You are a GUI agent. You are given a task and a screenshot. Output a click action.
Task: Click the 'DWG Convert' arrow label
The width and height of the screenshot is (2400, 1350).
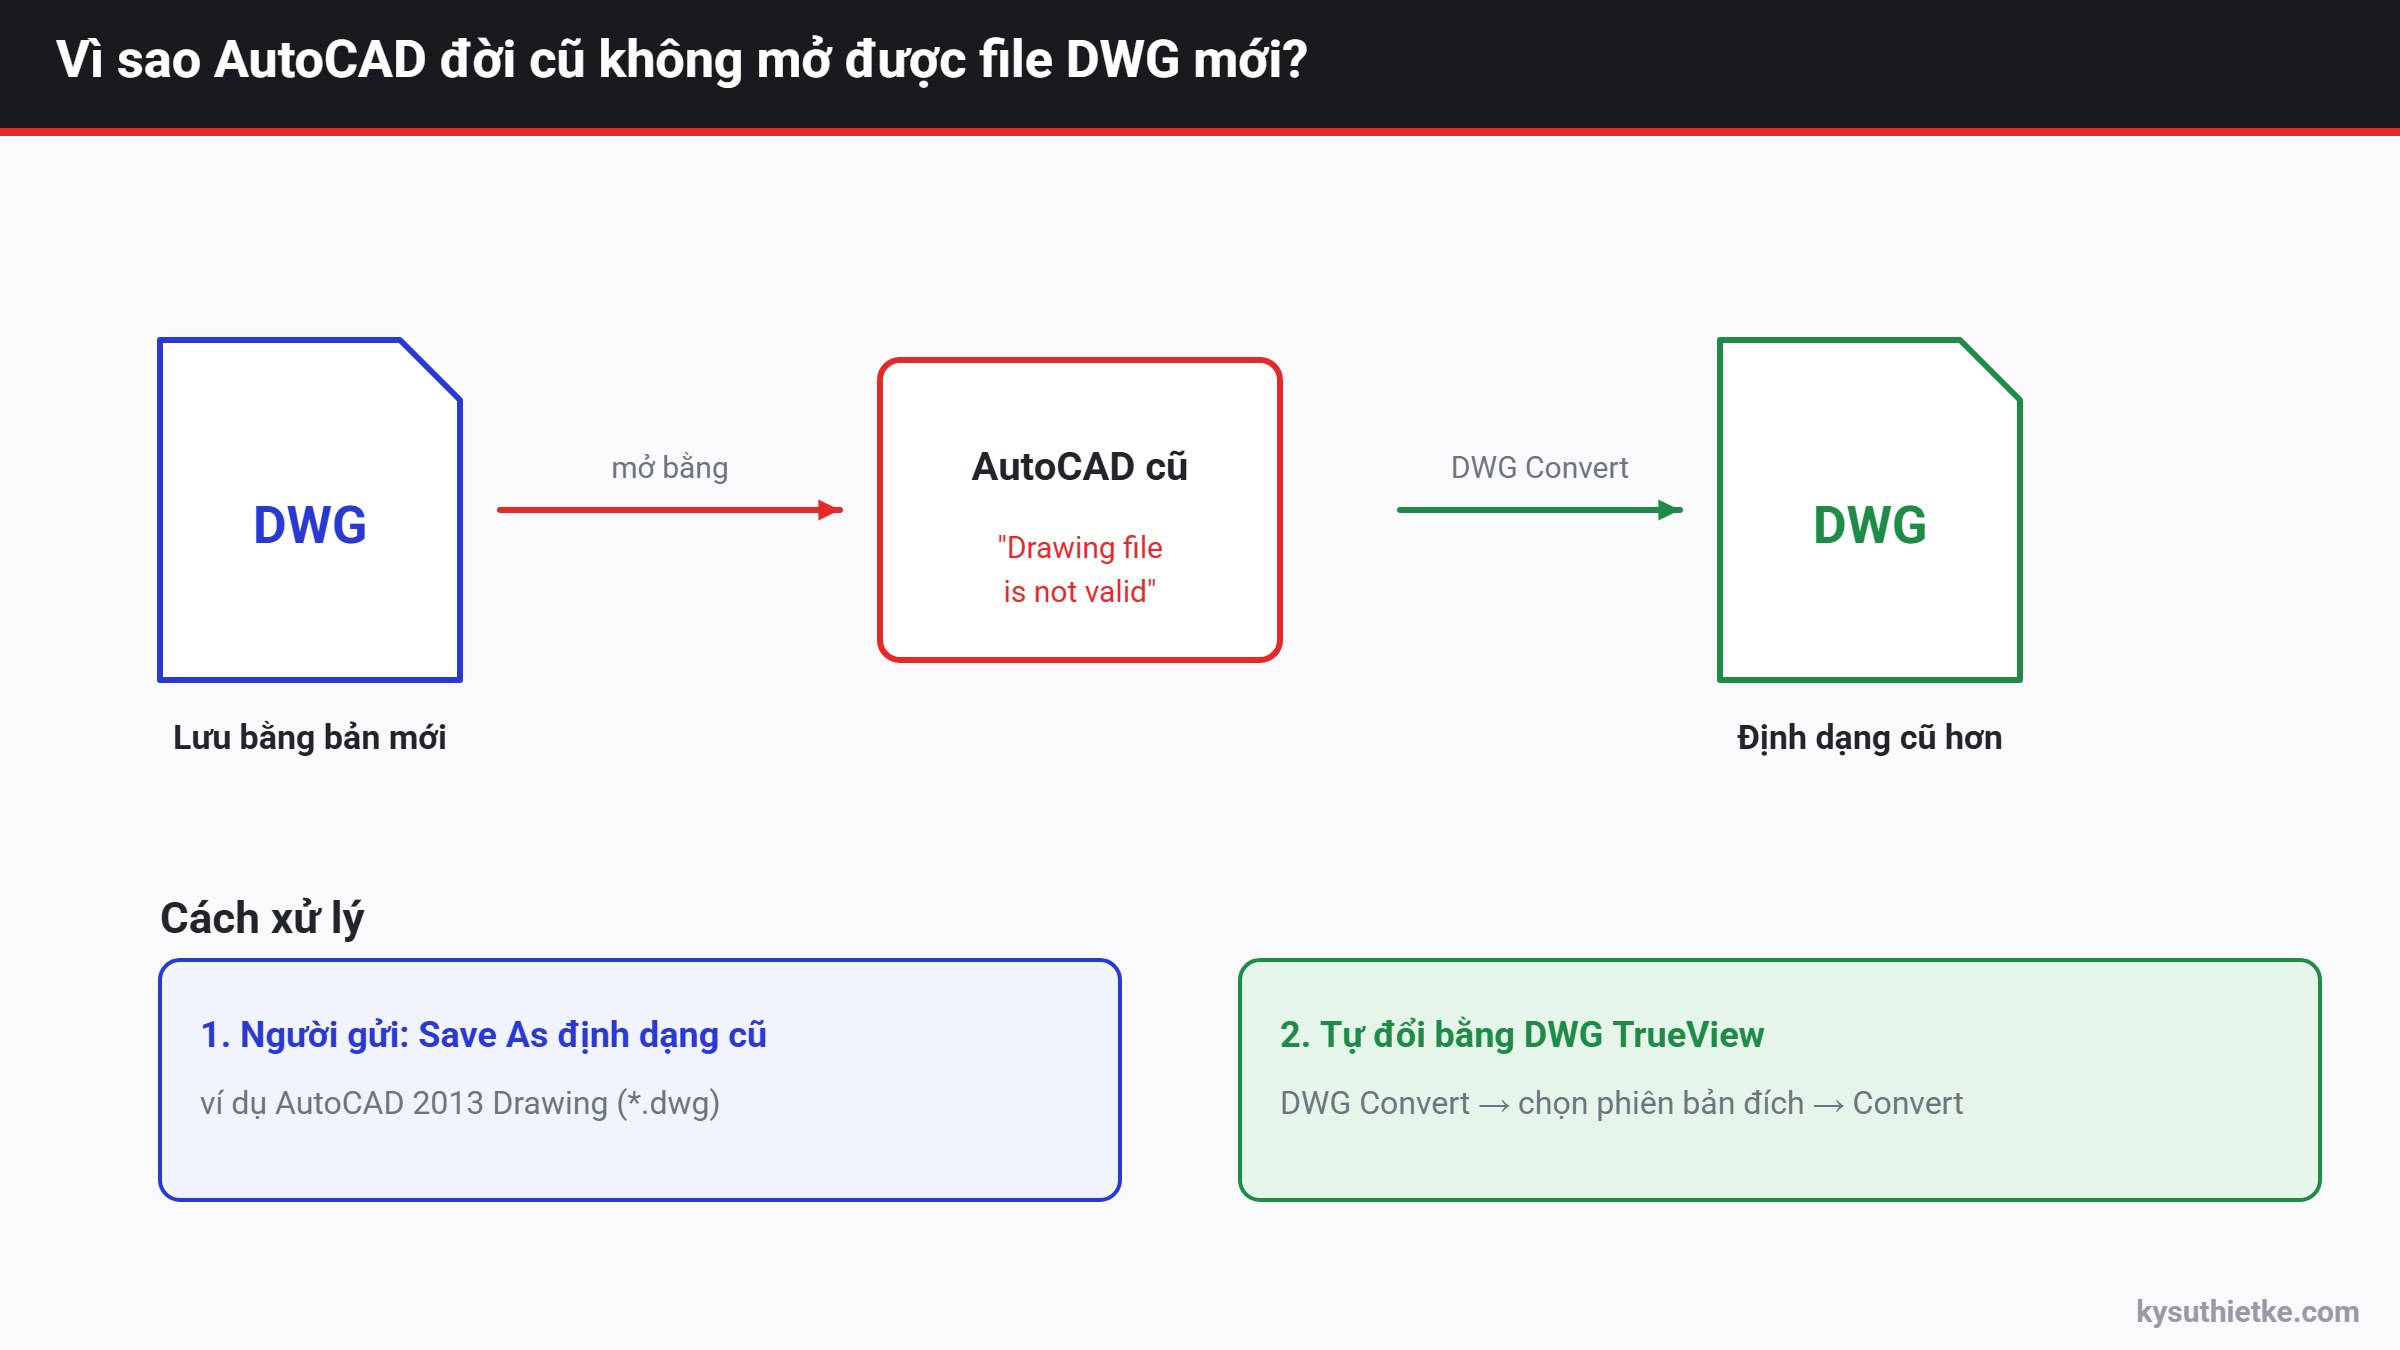[x=1540, y=467]
